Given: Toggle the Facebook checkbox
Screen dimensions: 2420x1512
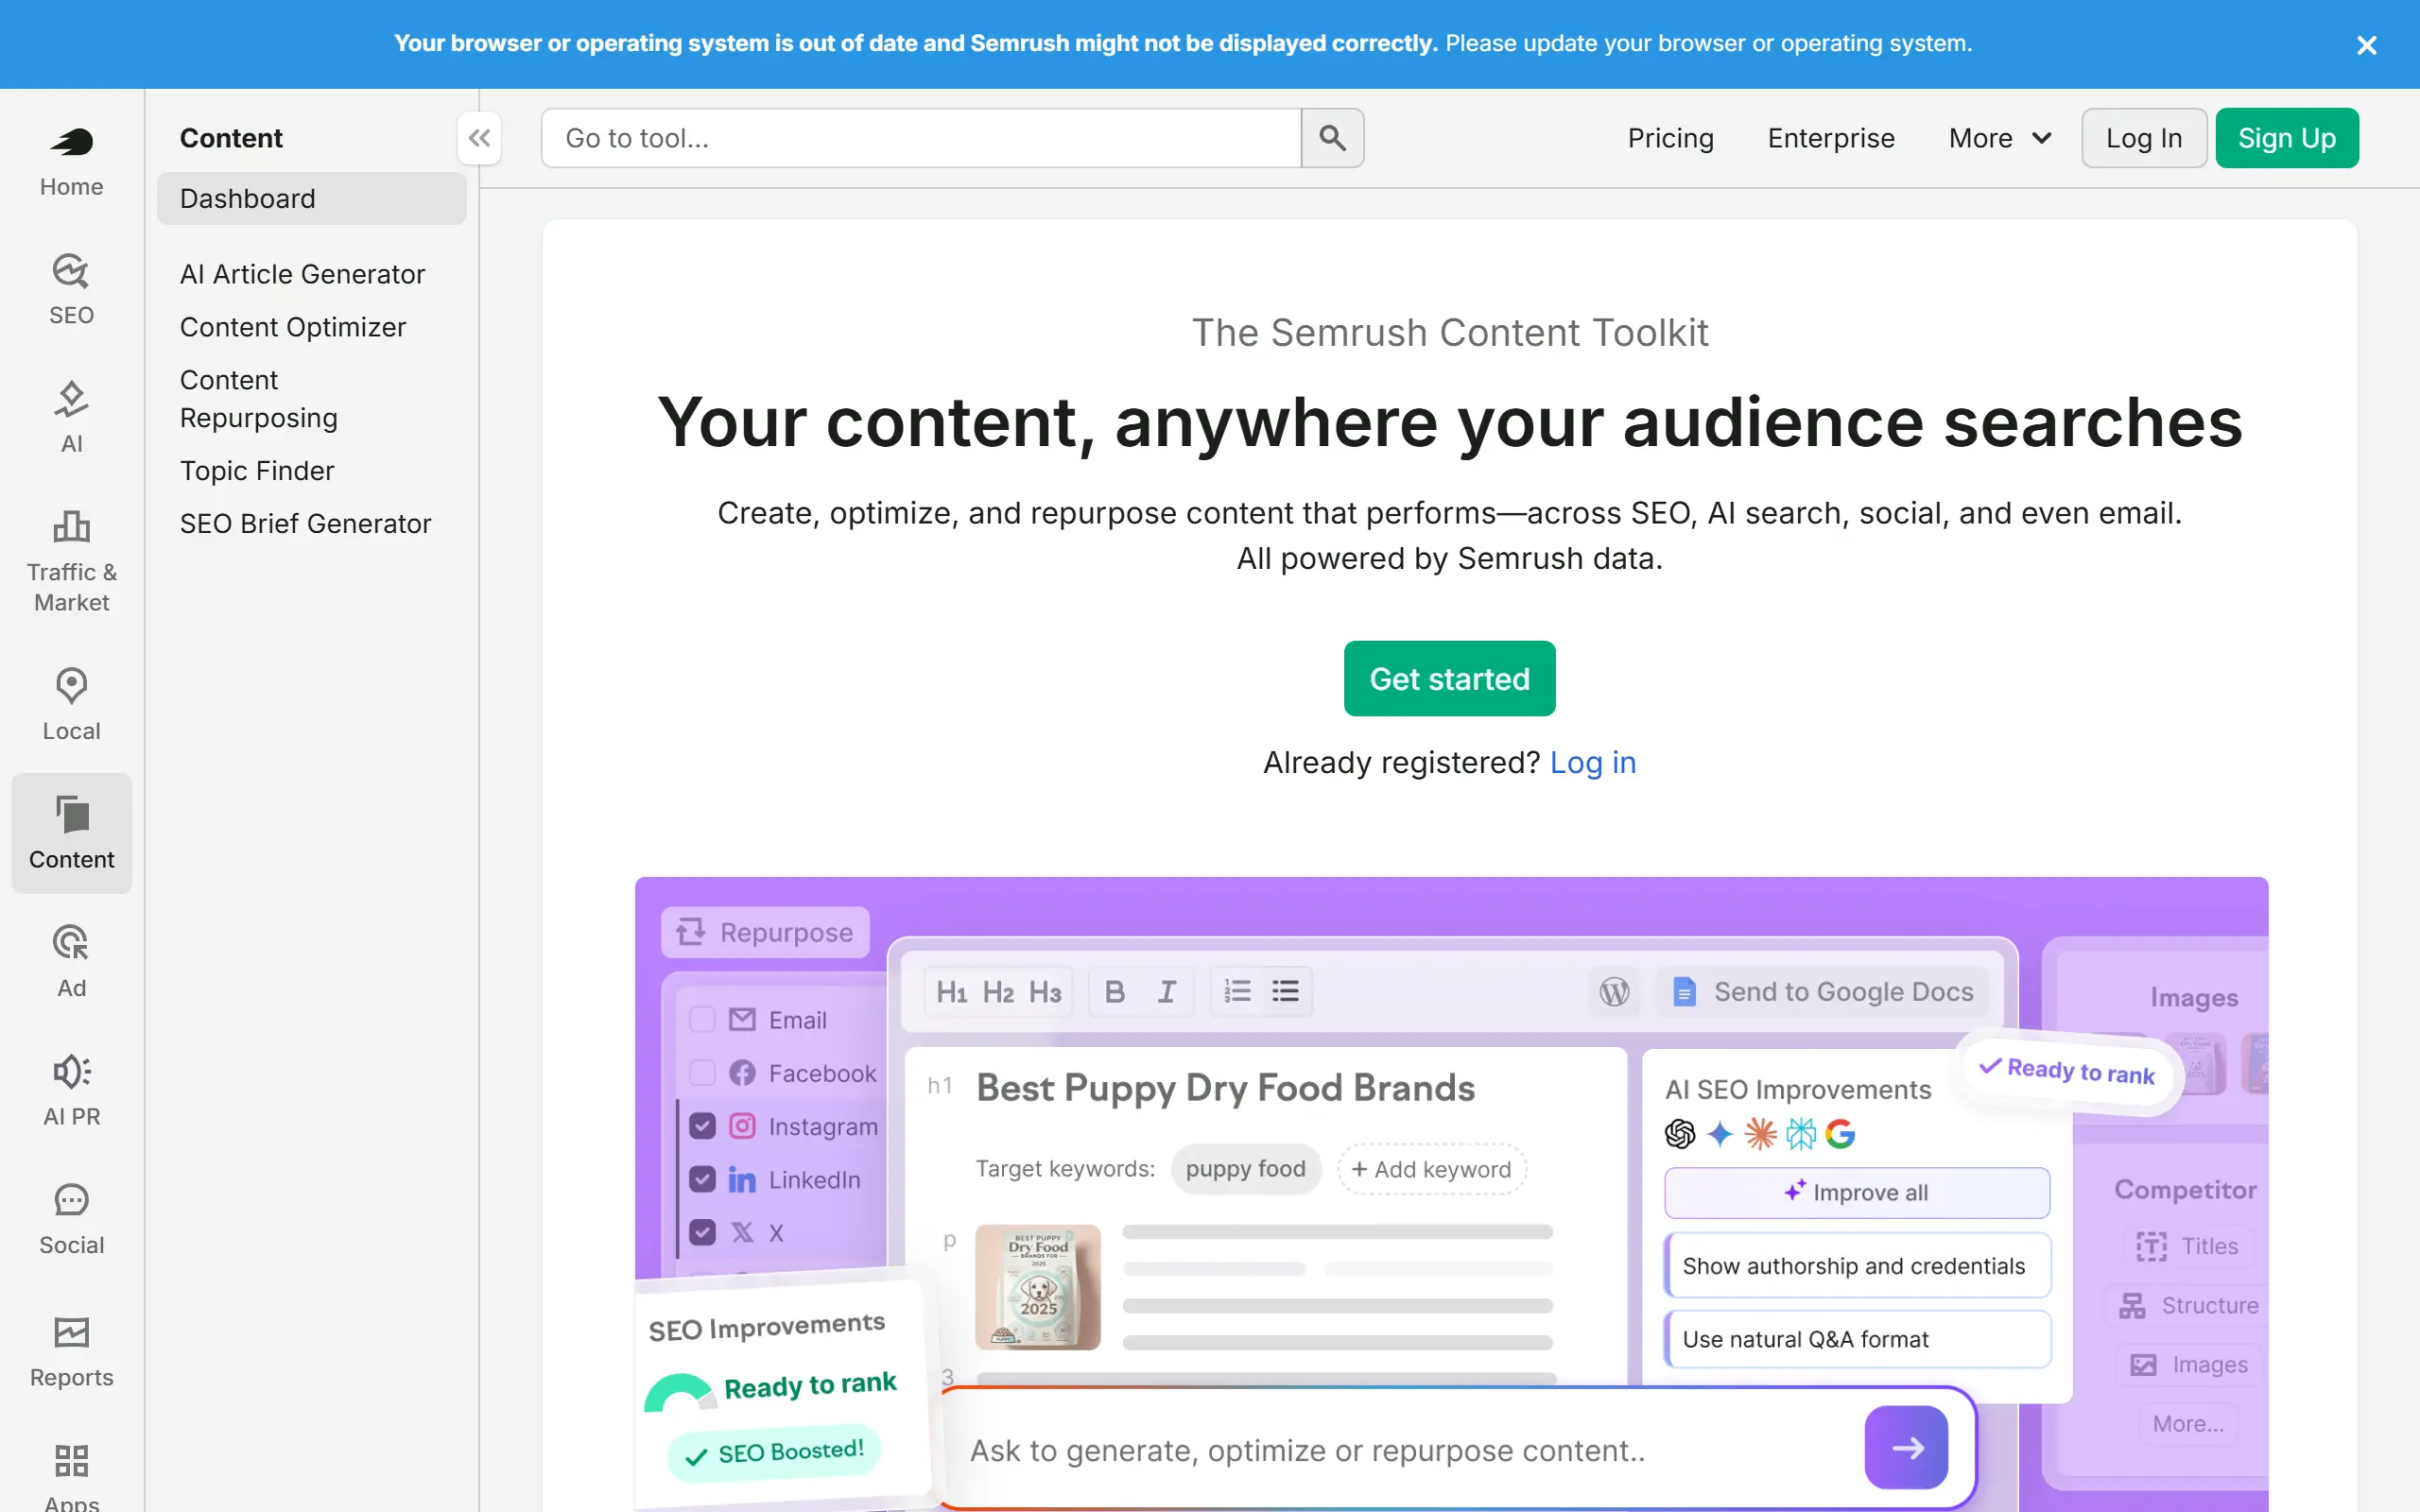Looking at the screenshot, I should tap(702, 1073).
